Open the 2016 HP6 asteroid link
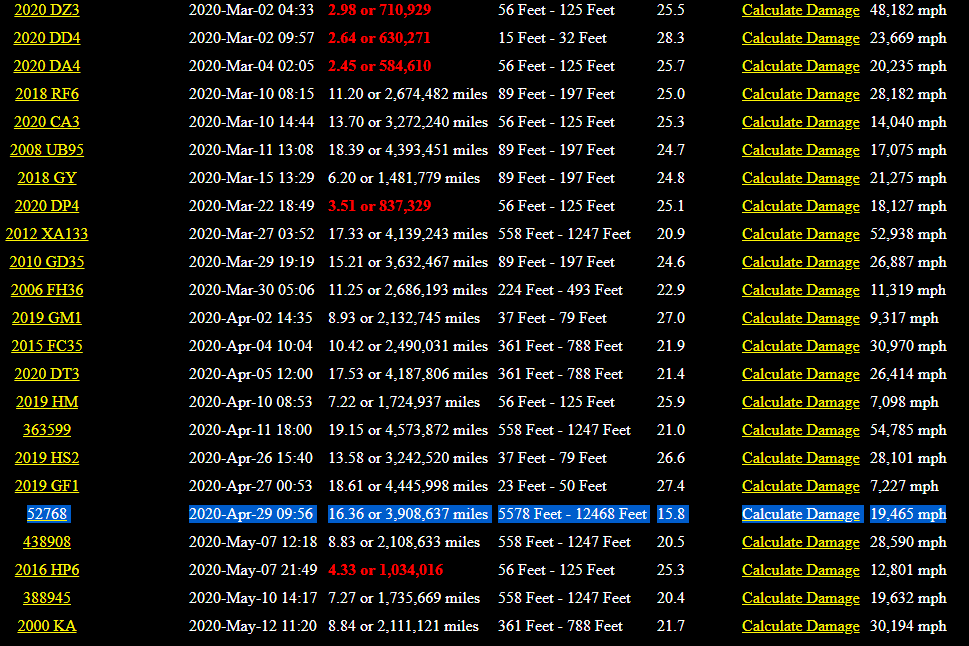This screenshot has height=646, width=969. point(47,570)
